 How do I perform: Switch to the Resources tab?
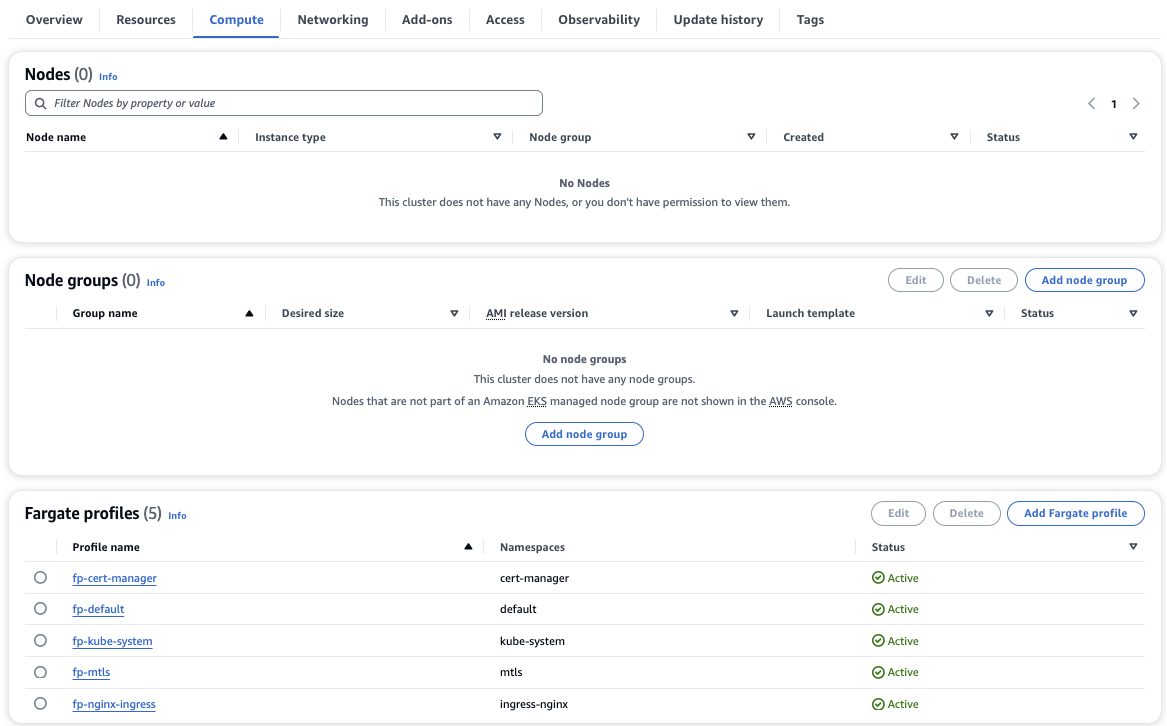coord(146,19)
